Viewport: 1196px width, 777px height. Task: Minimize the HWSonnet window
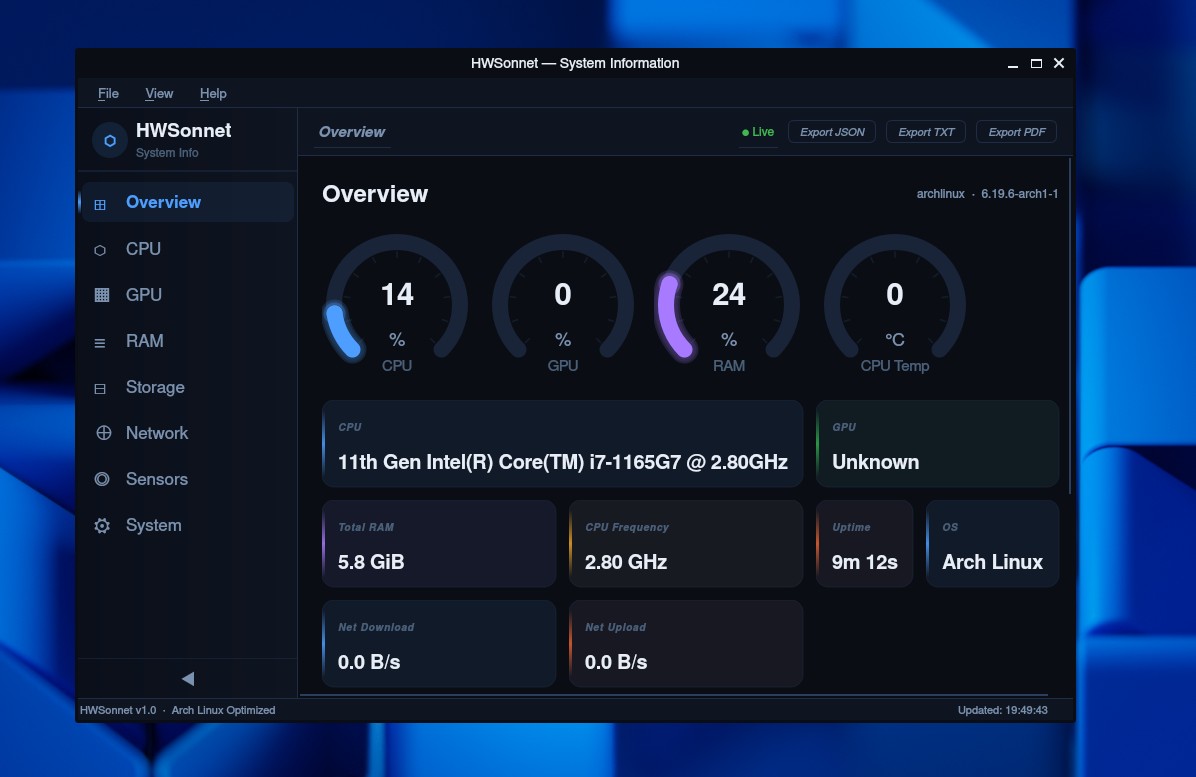click(1013, 64)
